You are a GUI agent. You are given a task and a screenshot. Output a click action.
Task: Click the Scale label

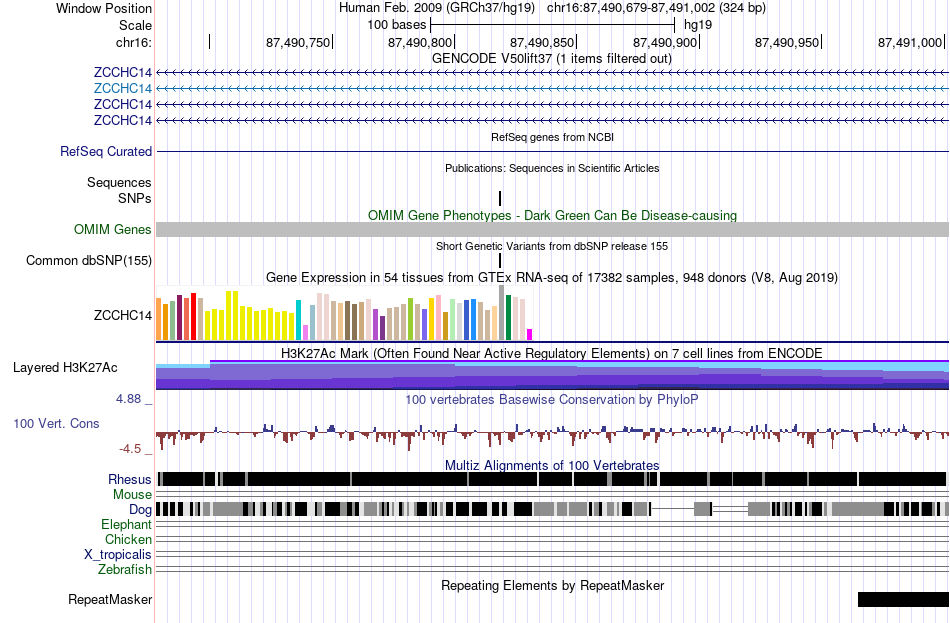point(136,25)
